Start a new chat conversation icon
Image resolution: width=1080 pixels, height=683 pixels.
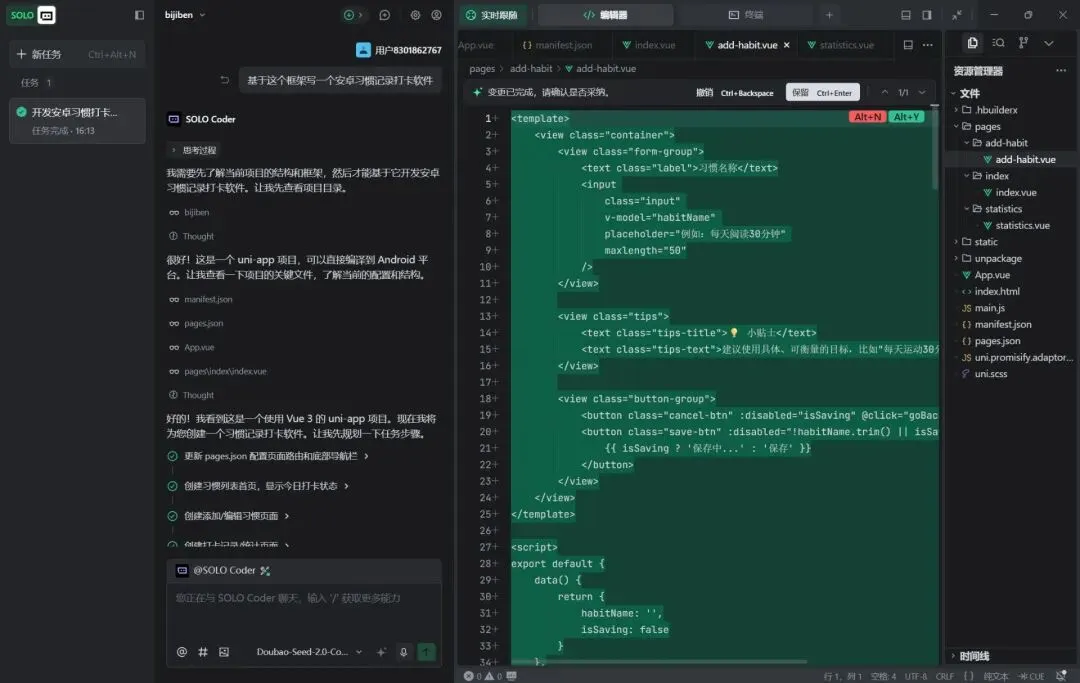click(x=384, y=15)
